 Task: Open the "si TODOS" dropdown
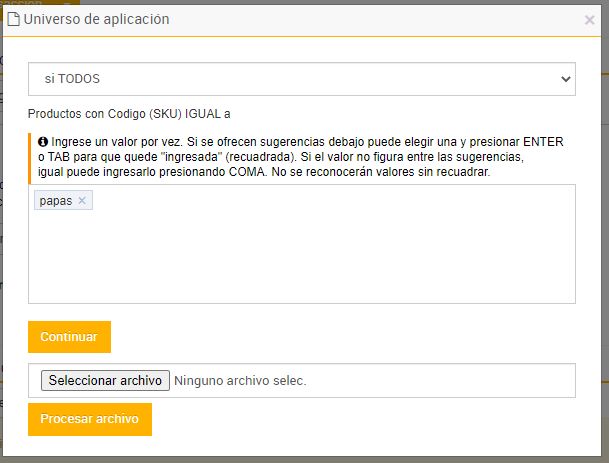[300, 78]
